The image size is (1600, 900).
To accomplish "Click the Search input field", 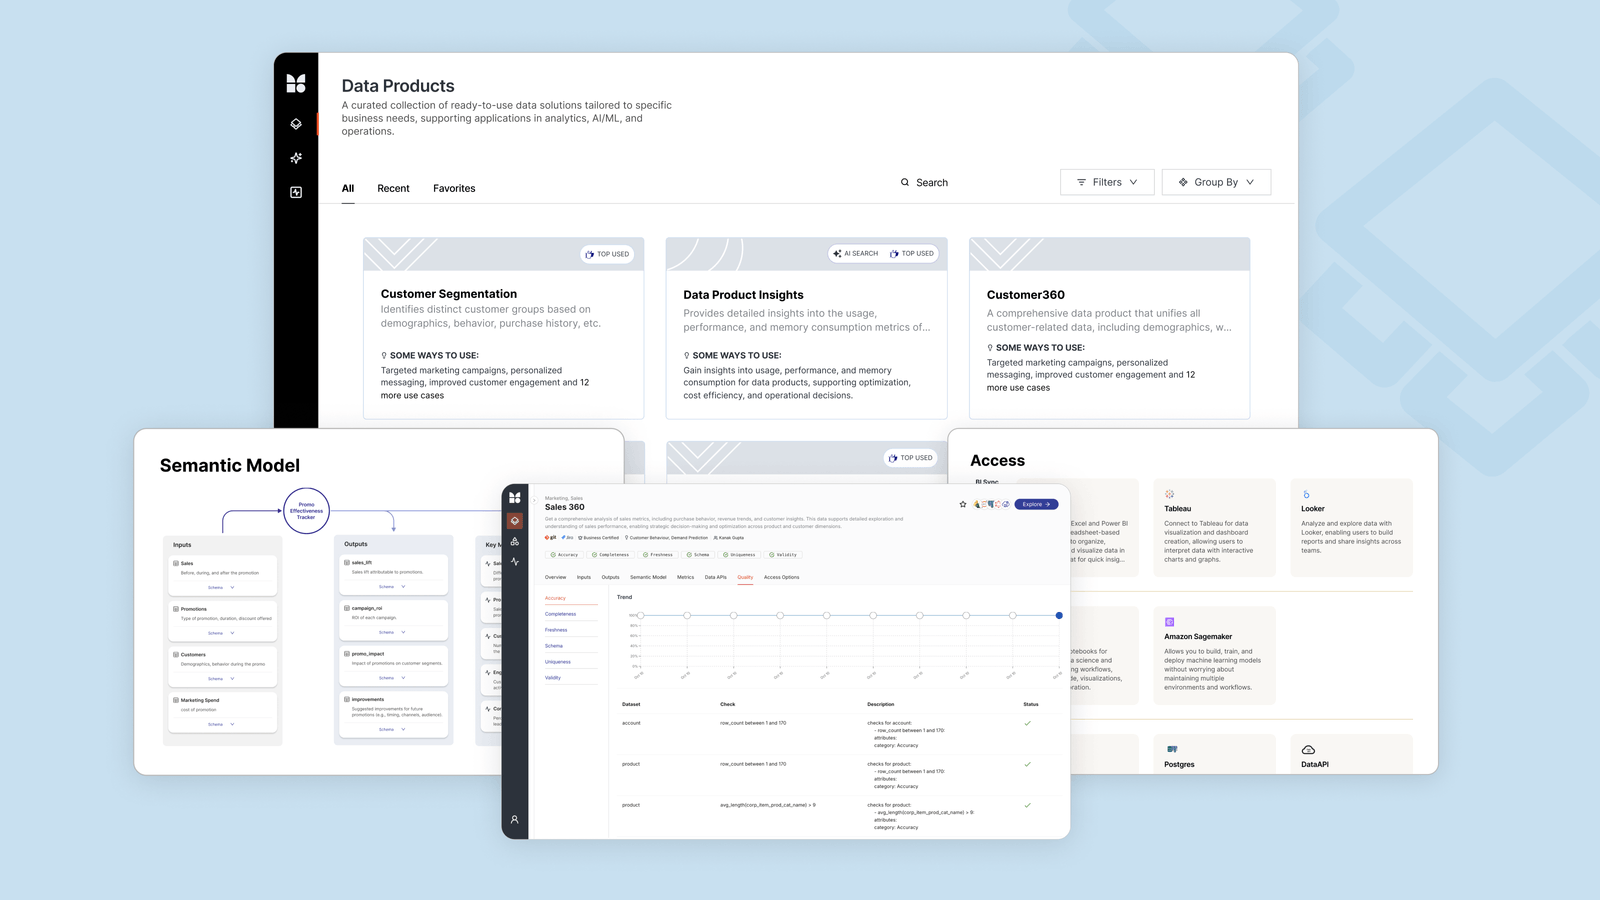I will 932,182.
